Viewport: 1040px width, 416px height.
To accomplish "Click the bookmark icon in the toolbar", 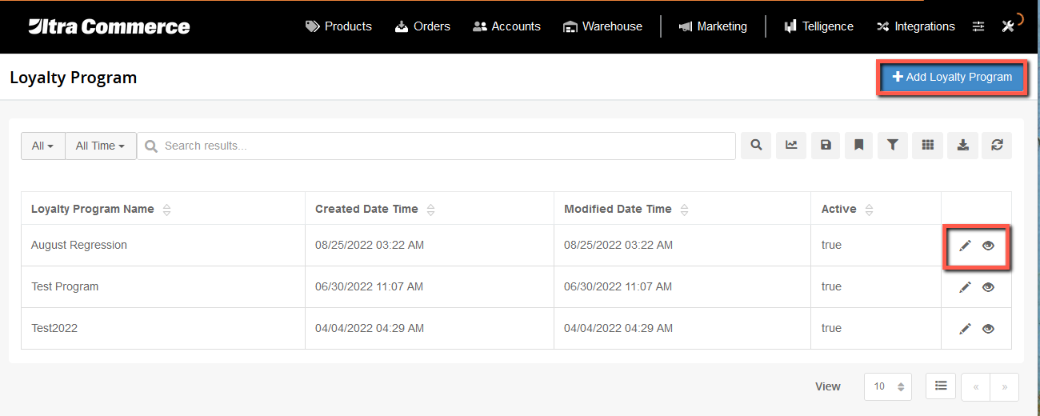I will pos(859,145).
